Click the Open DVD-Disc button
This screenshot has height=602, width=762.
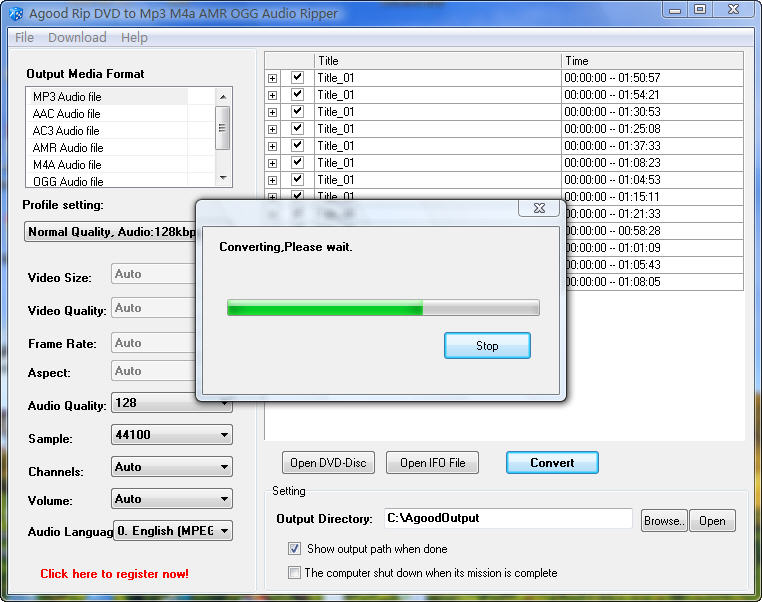pos(328,463)
